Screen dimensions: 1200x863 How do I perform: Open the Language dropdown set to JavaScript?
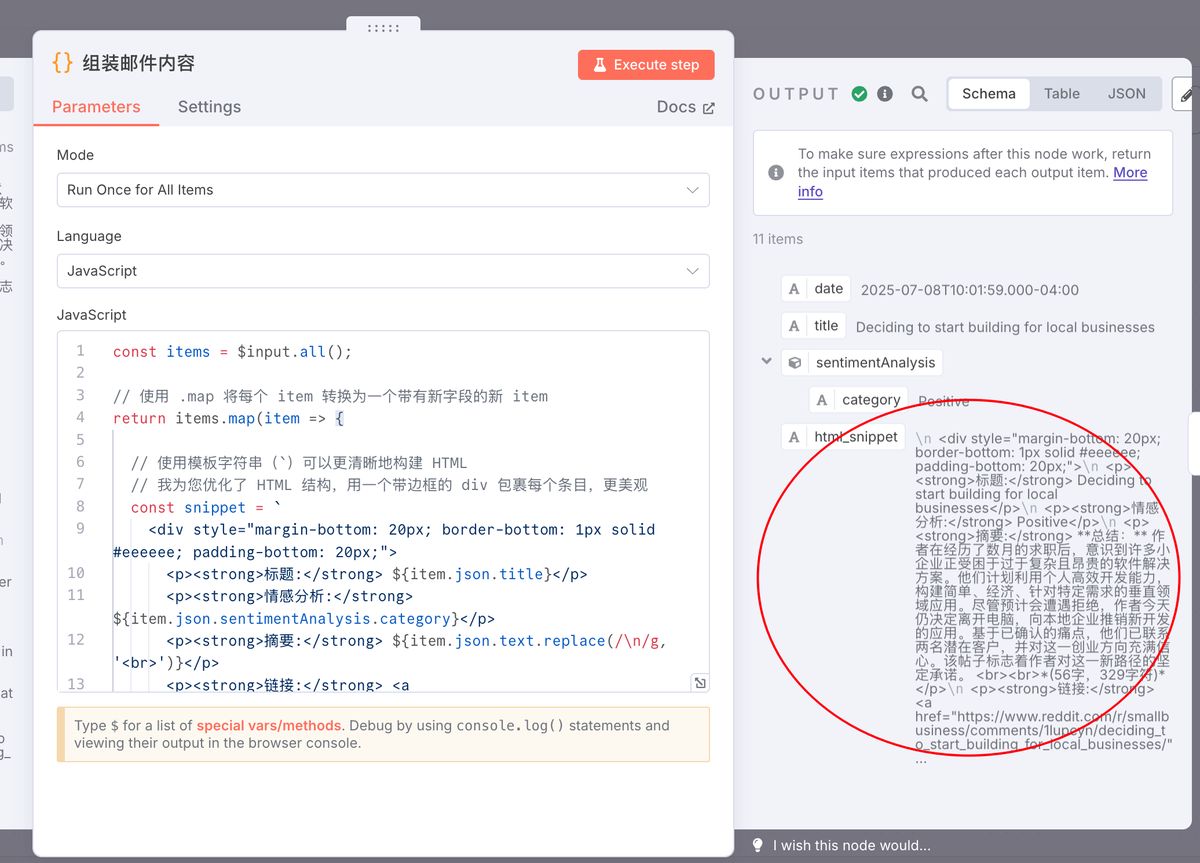click(x=383, y=271)
